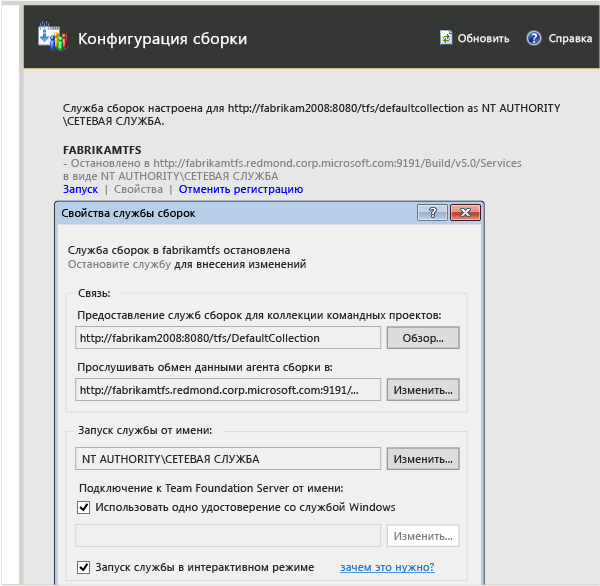The width and height of the screenshot is (600, 586).
Task: Click Изменить... beside the agent URL
Action: tap(423, 390)
